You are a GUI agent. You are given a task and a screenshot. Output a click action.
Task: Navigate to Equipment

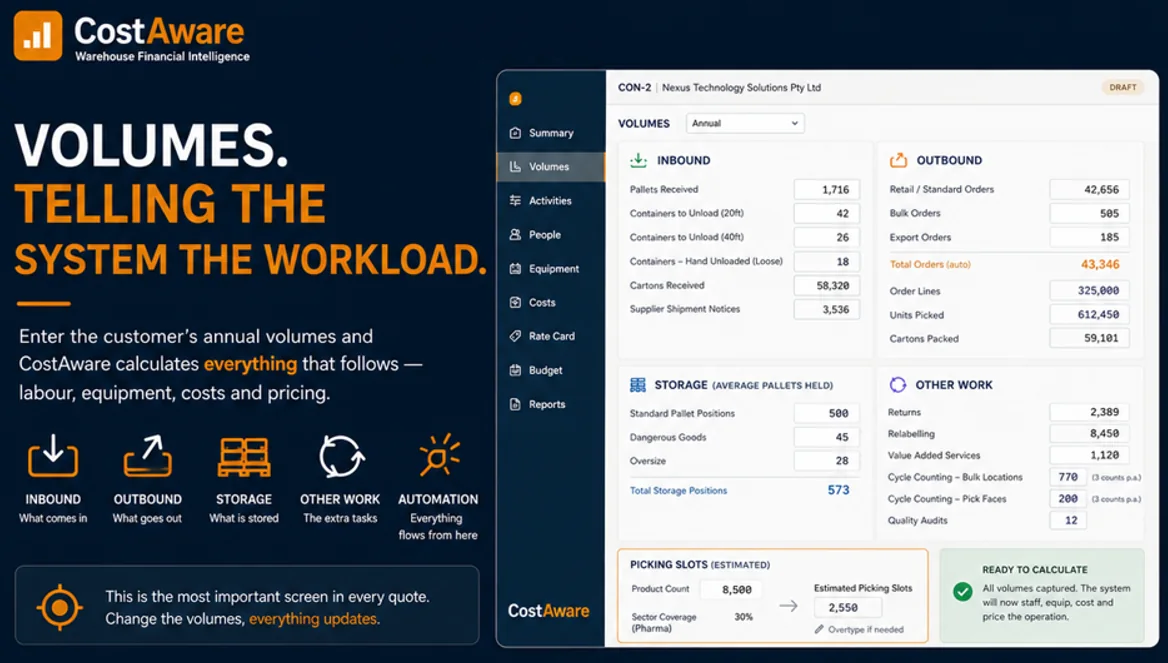550,268
